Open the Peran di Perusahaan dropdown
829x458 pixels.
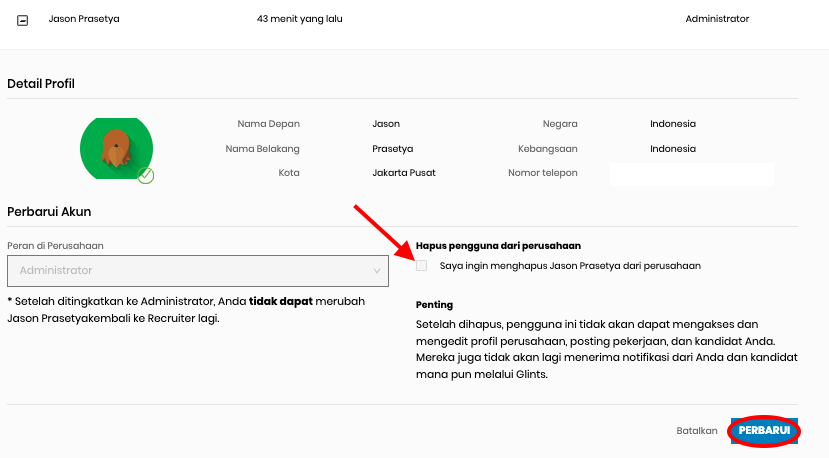point(198,271)
